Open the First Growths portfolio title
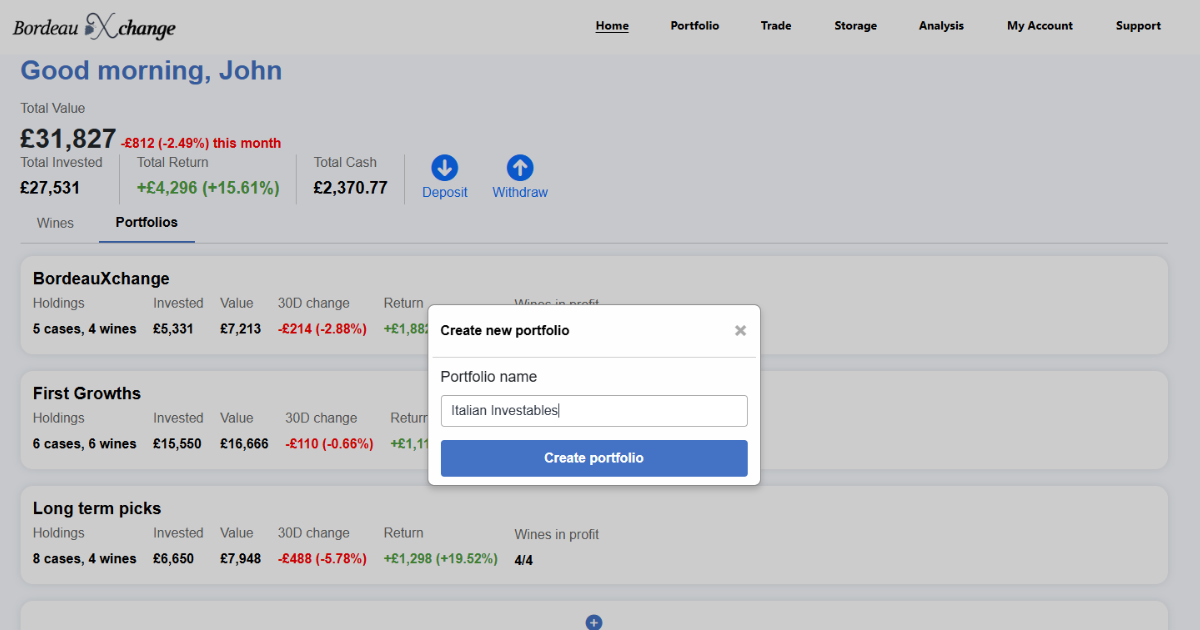The image size is (1200, 630). [x=87, y=393]
